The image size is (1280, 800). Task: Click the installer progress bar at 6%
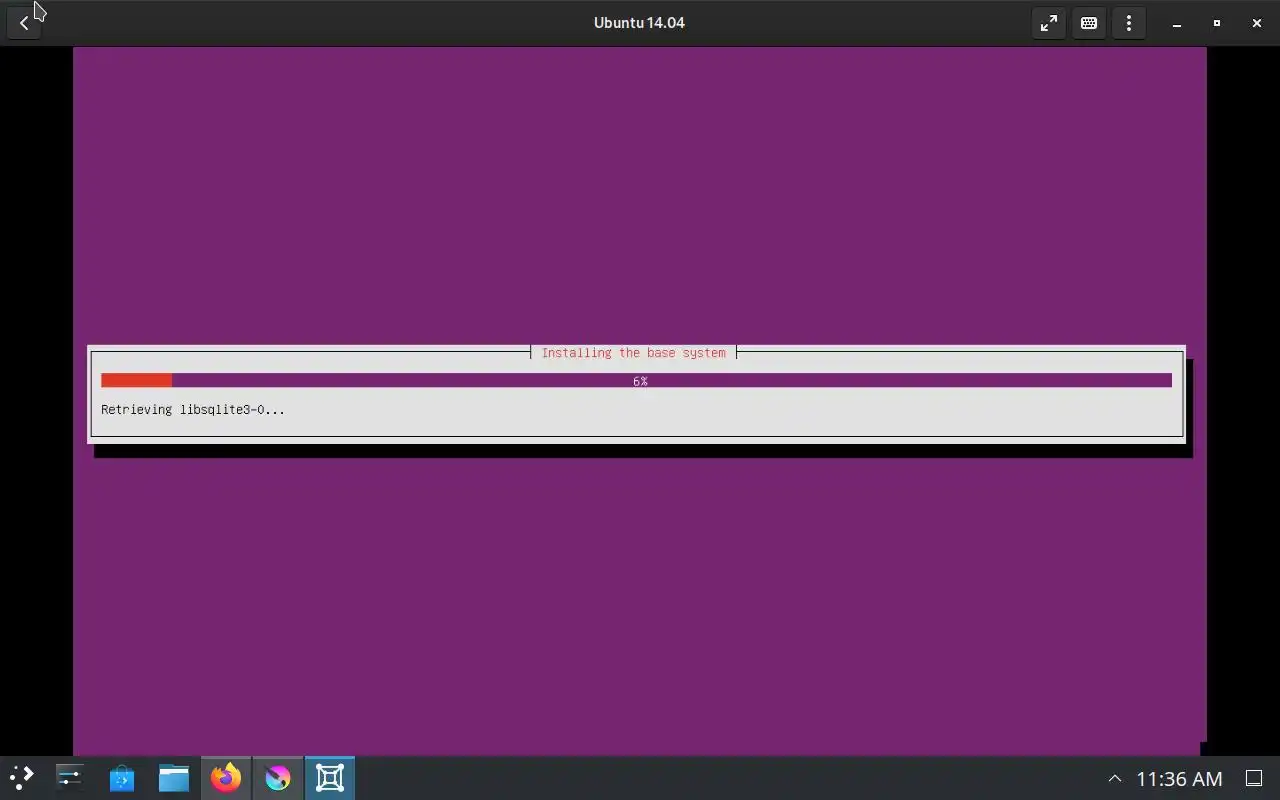tap(636, 381)
